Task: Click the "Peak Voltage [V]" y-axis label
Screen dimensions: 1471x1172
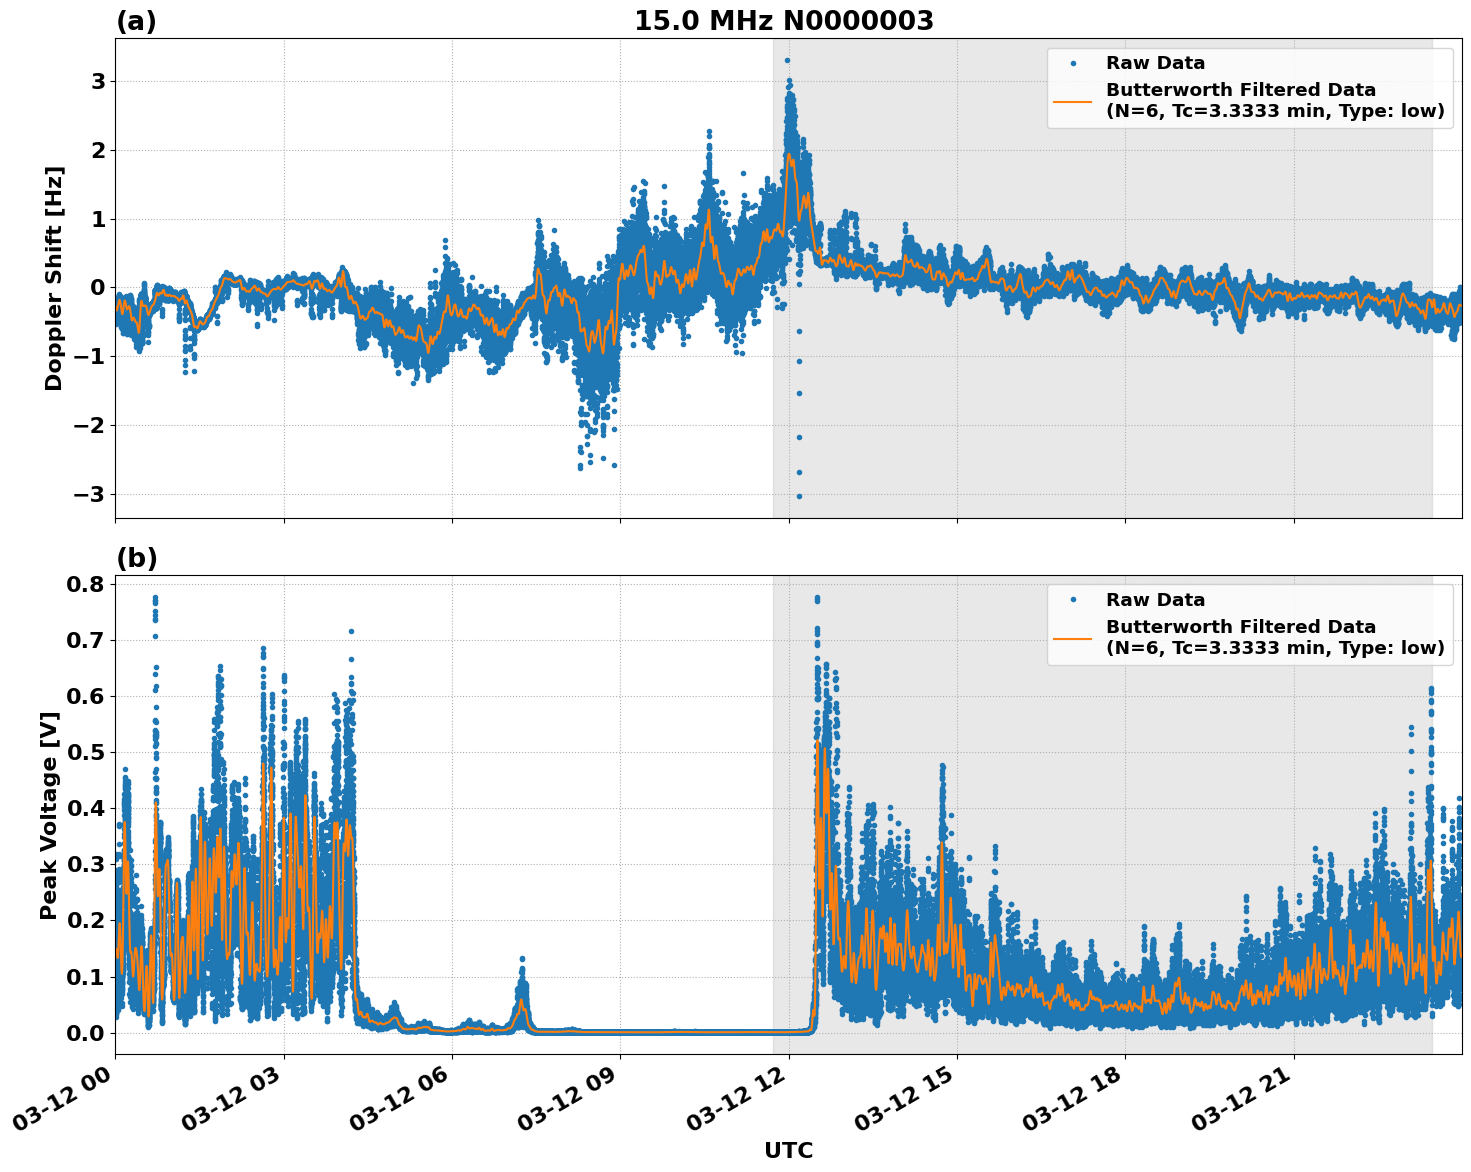Action: click(x=49, y=815)
